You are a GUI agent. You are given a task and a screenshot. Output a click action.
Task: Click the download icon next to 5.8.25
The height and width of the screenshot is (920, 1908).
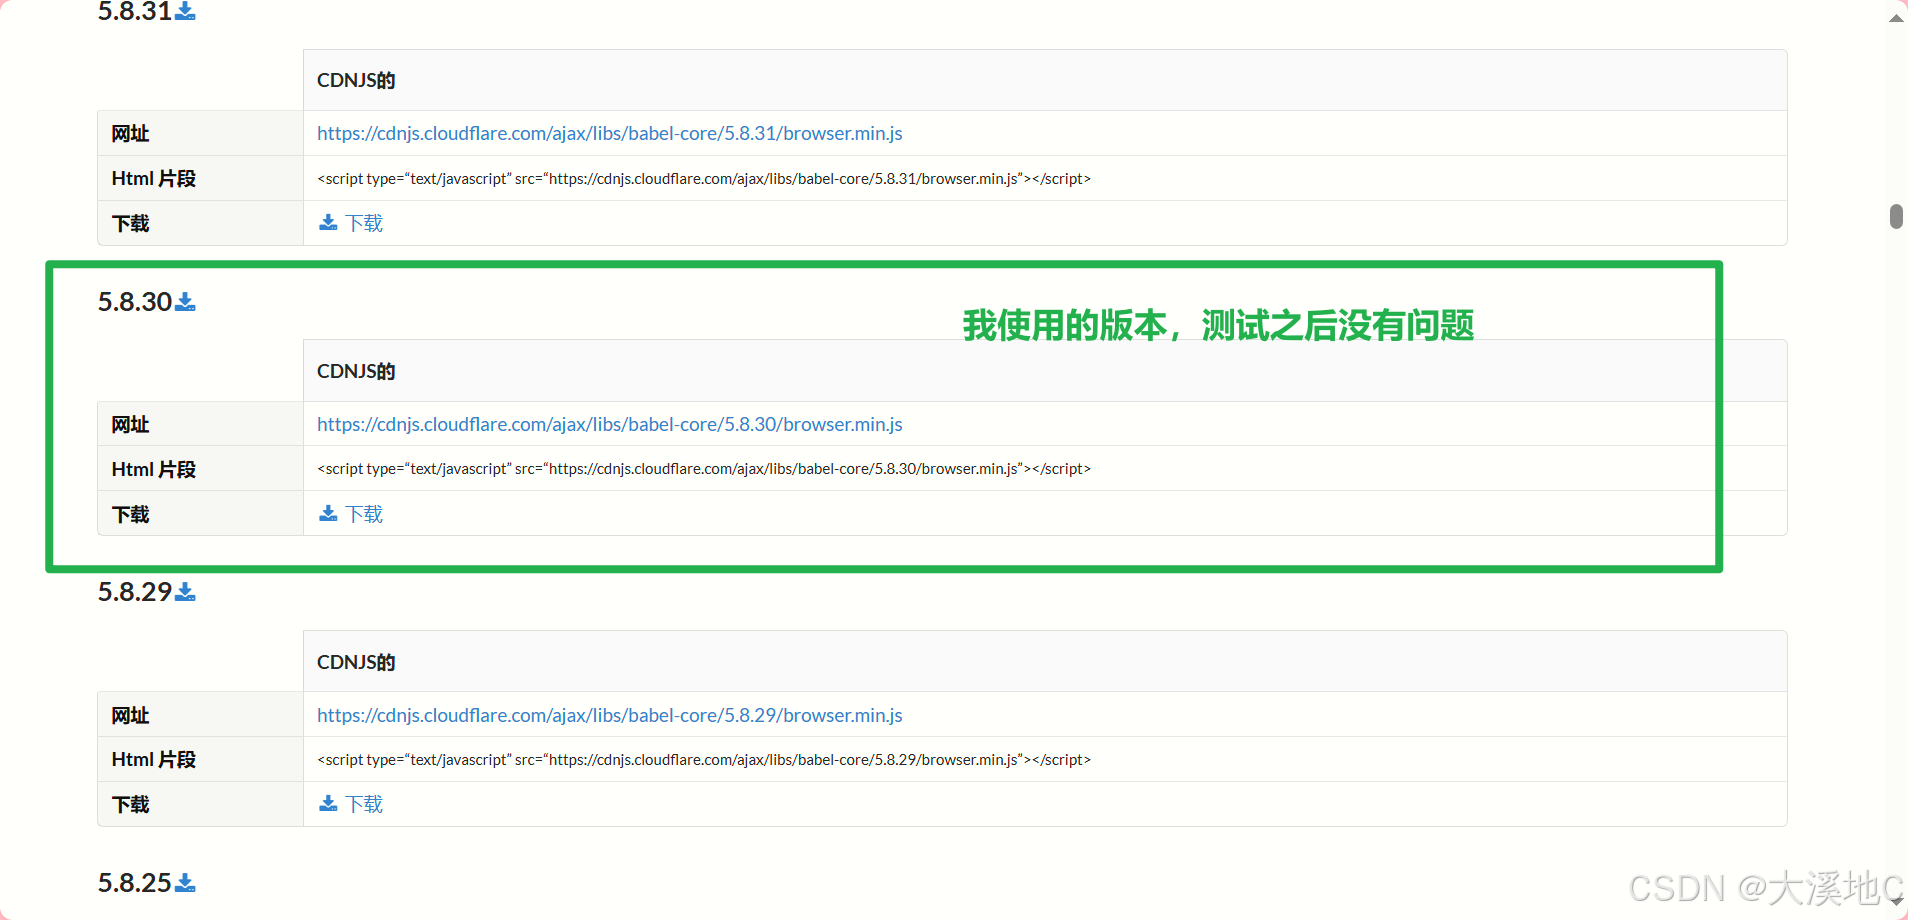186,882
